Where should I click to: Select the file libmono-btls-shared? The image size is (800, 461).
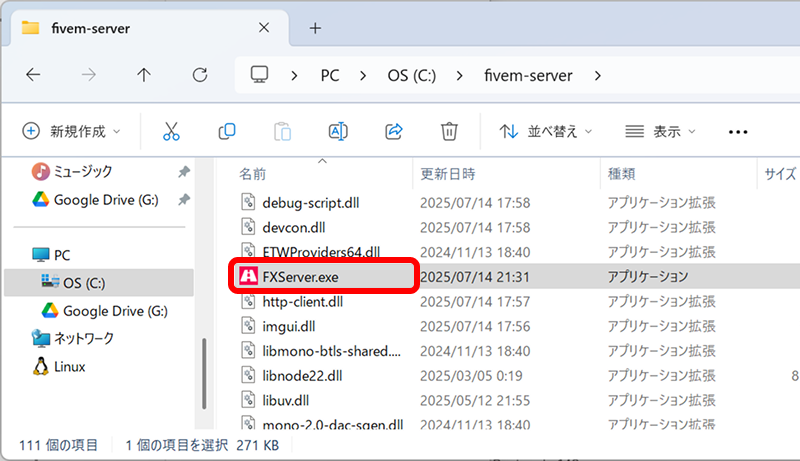tap(332, 351)
